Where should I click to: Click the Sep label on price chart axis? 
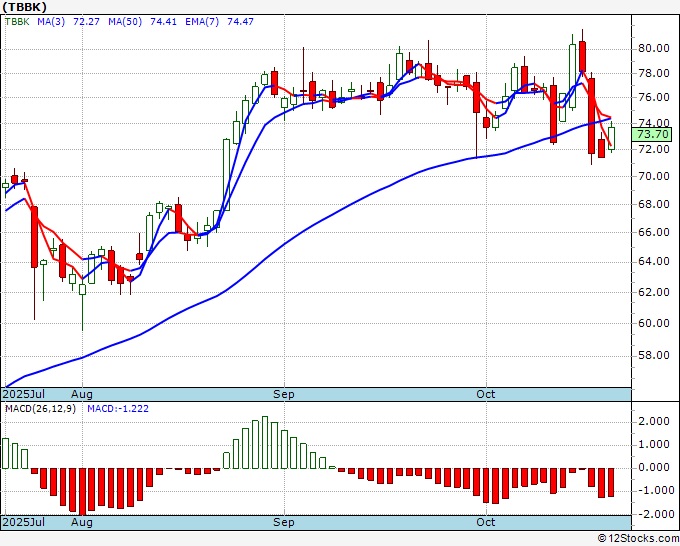[x=284, y=394]
